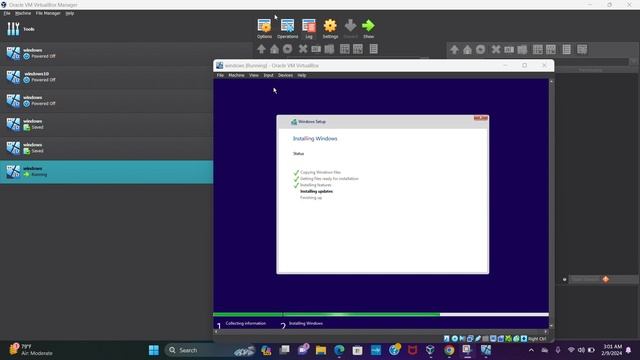Open the Manager's Machine menu

pos(23,13)
